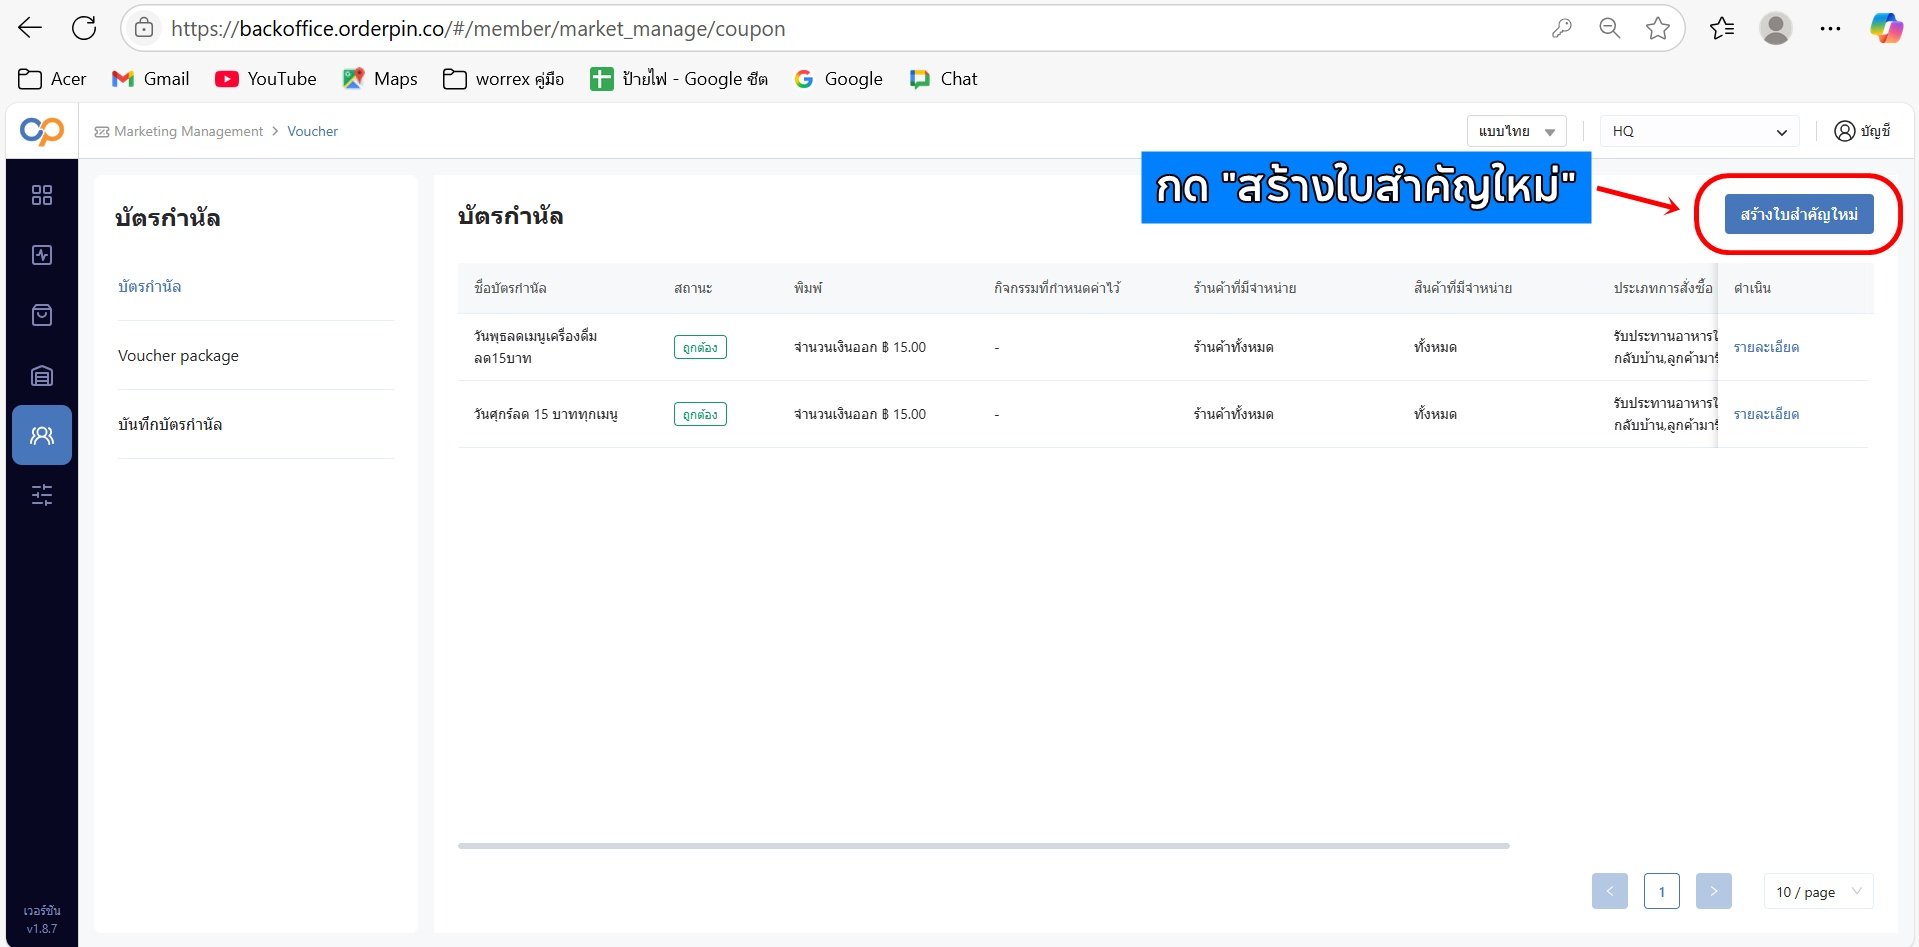Open the YouTube bookmark

tap(266, 79)
